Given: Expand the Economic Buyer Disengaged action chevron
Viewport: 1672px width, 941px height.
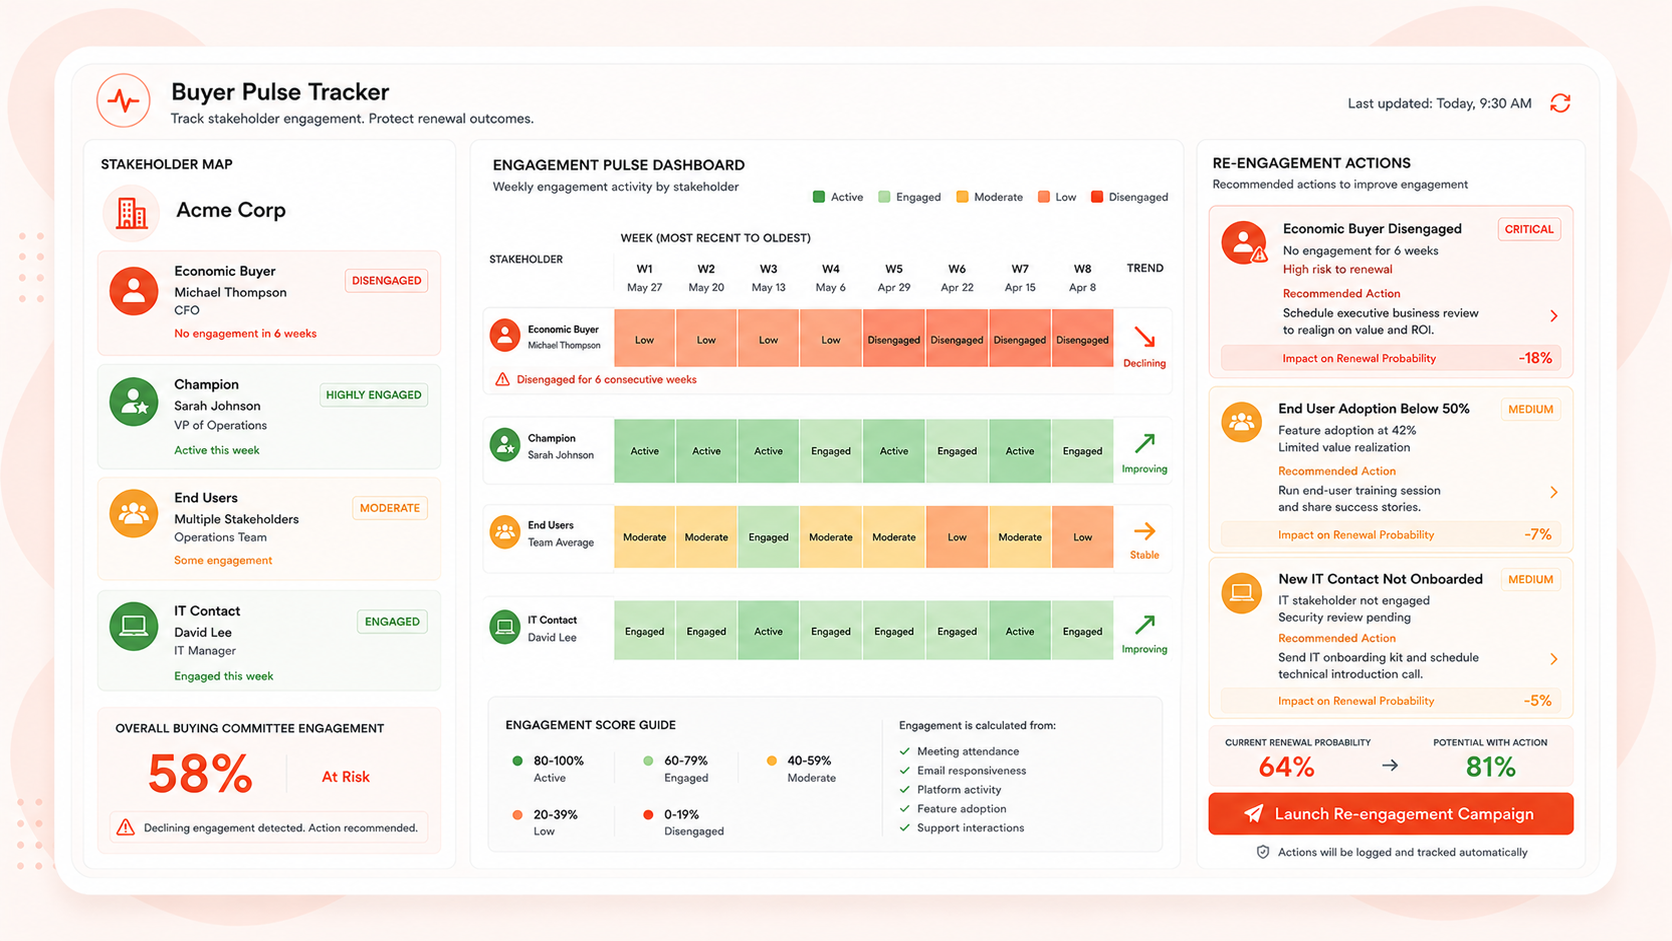Looking at the screenshot, I should coord(1554,316).
